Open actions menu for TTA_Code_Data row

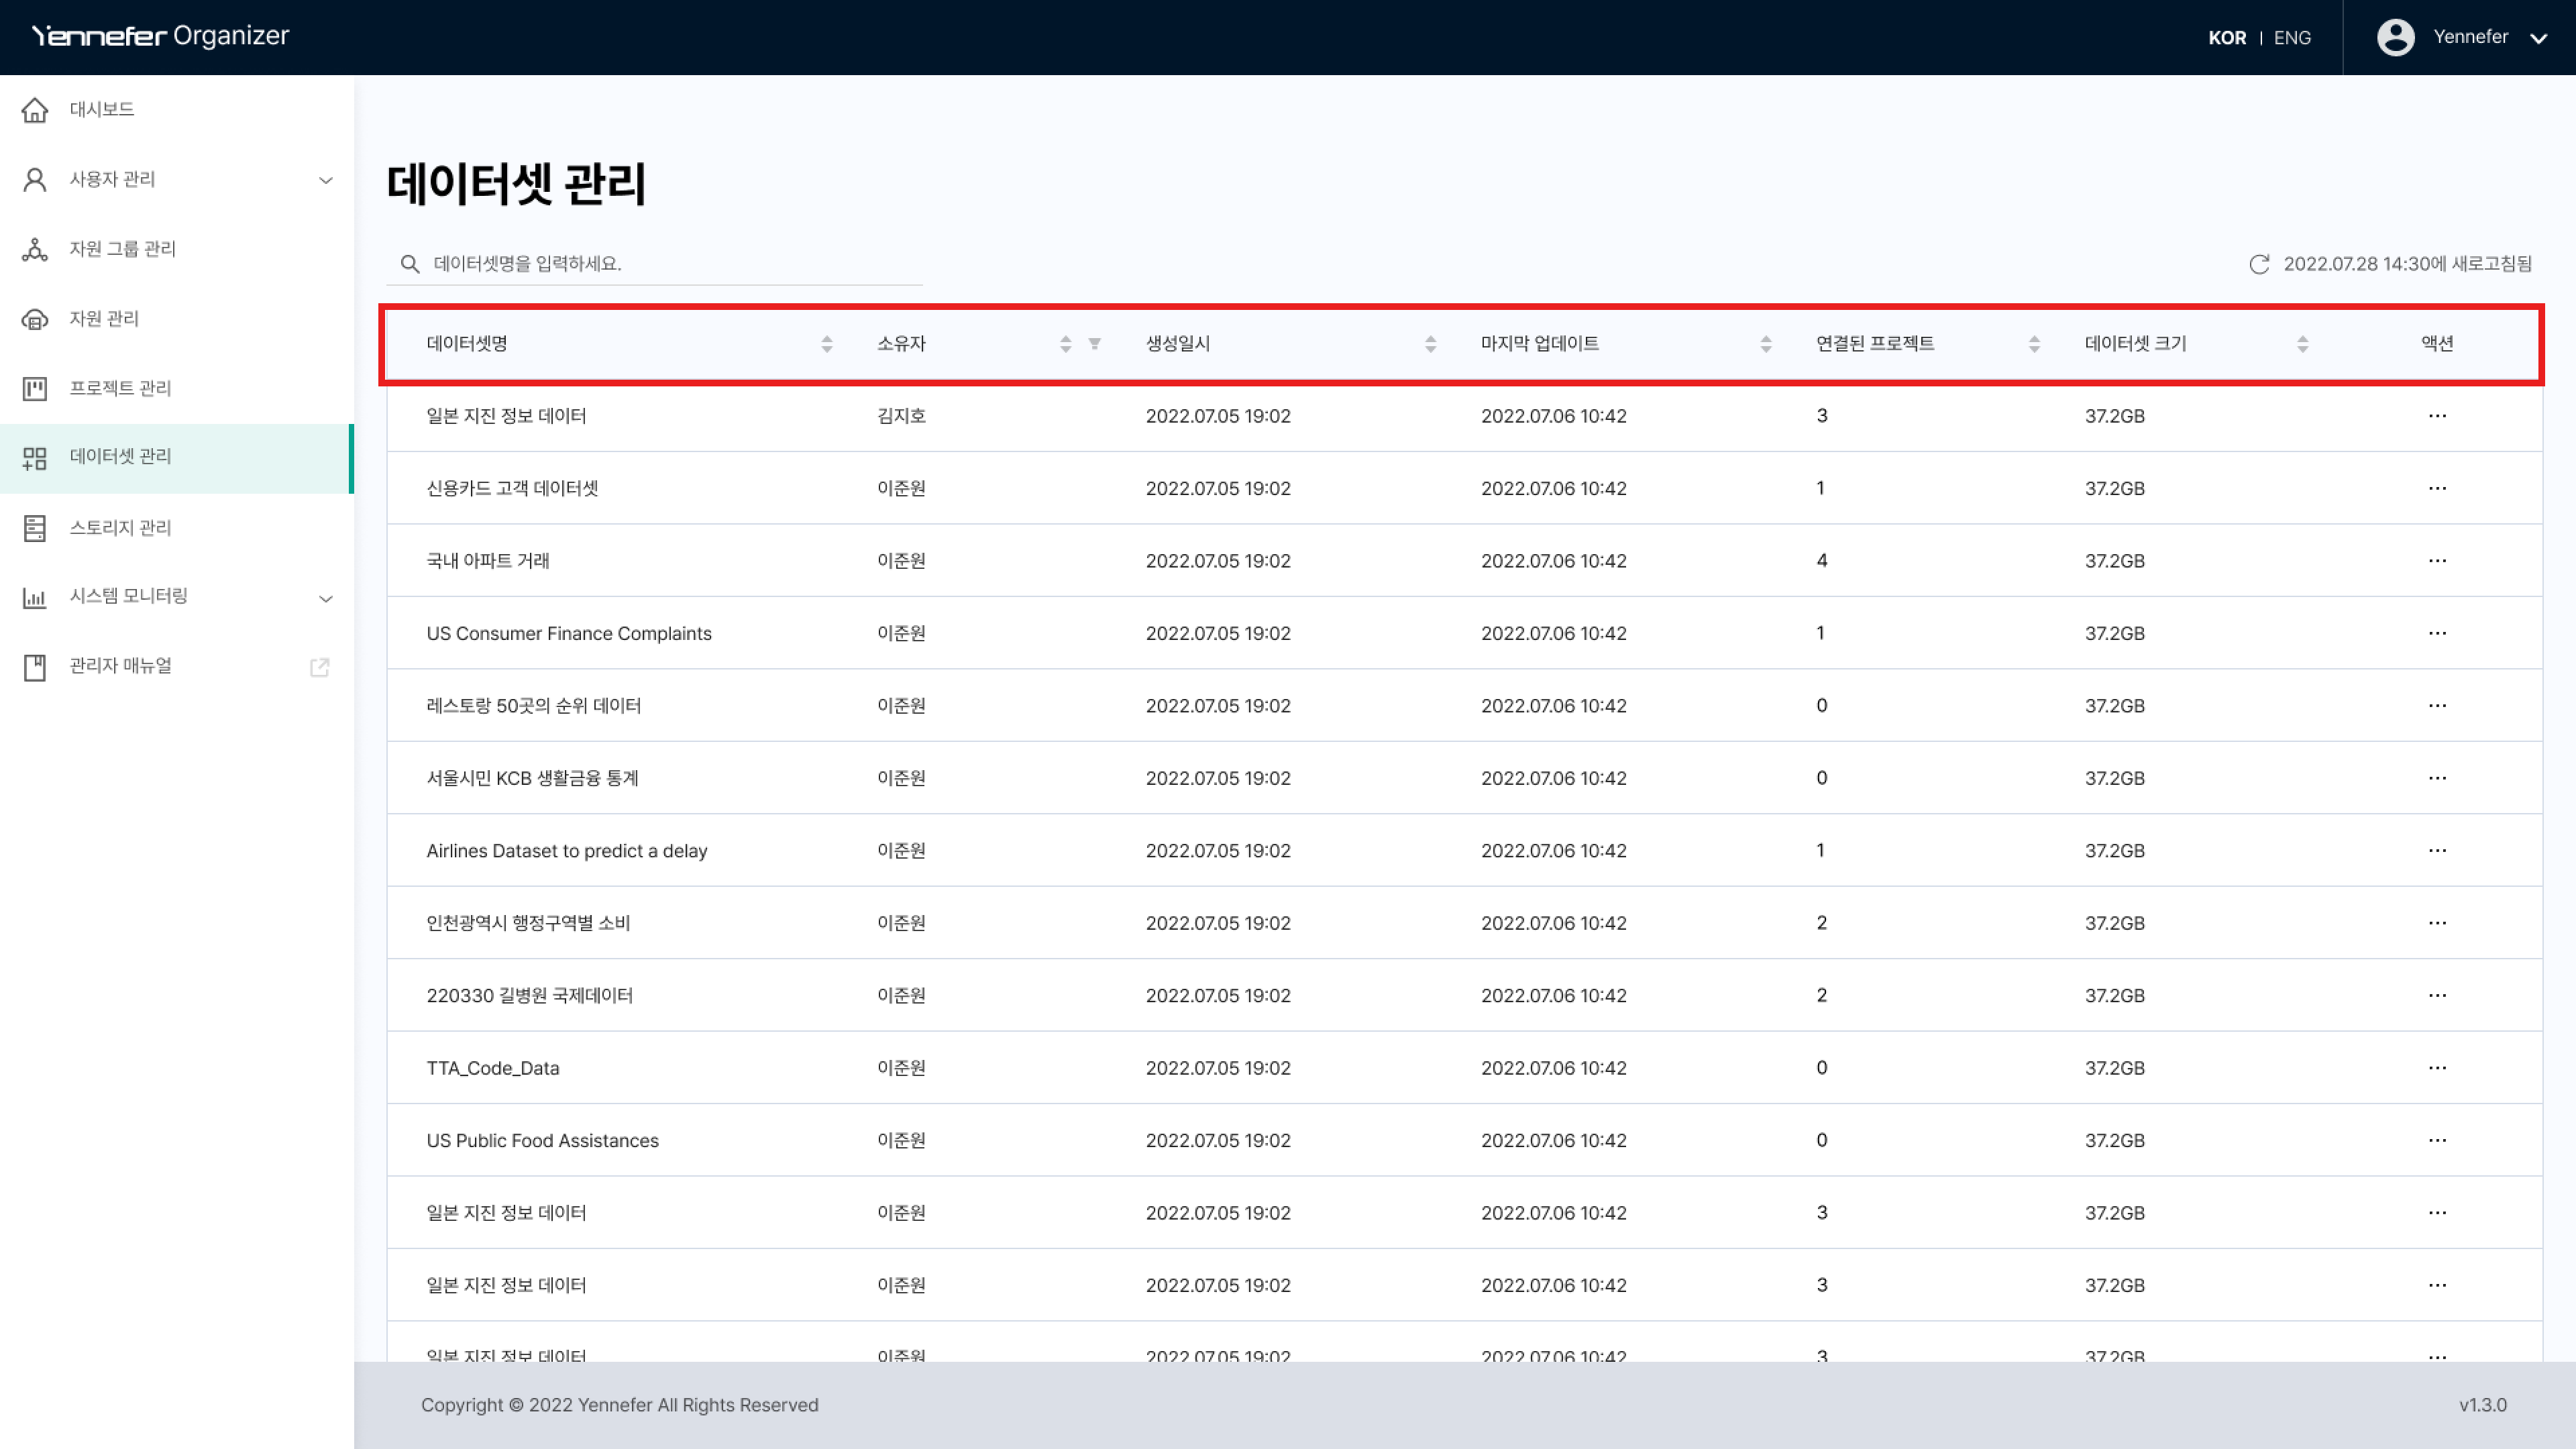(2437, 1068)
